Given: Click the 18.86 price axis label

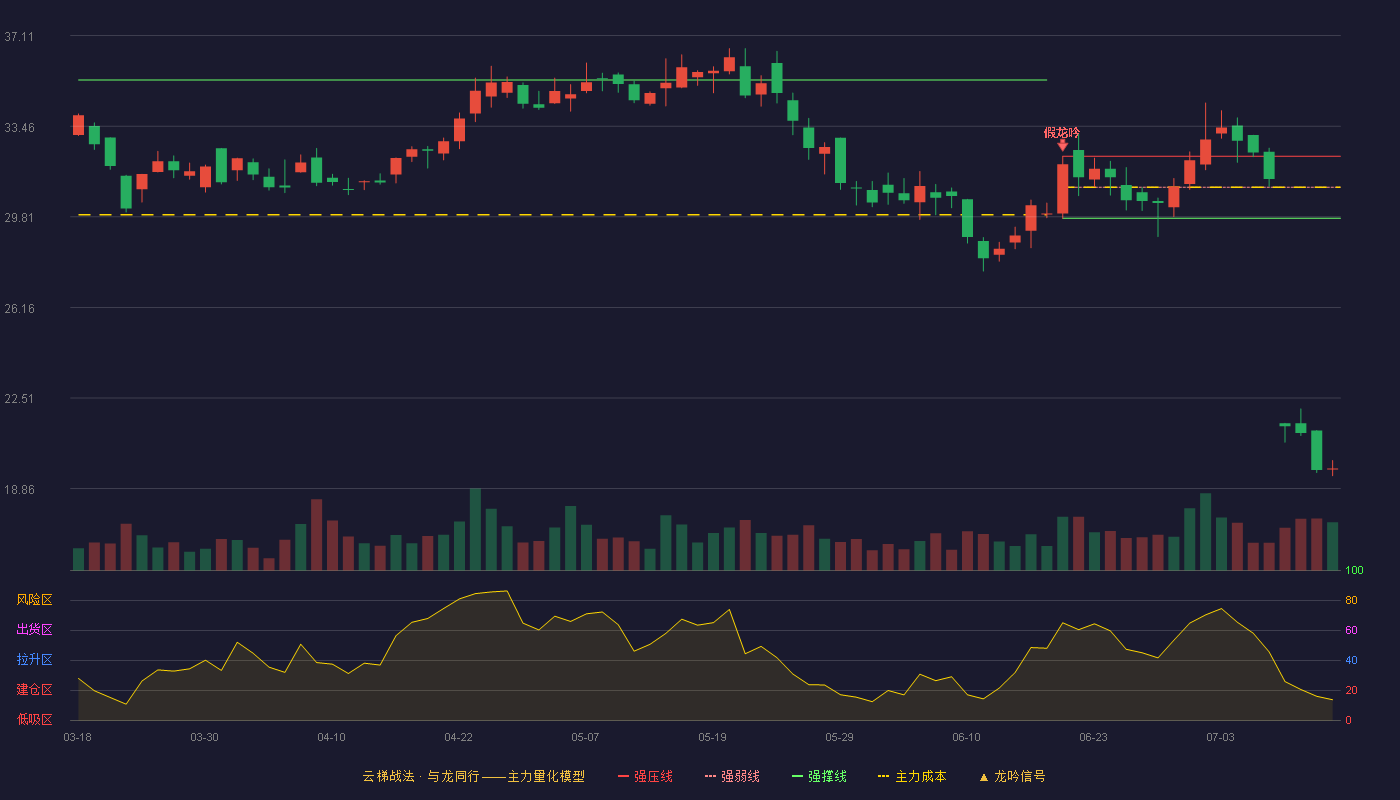Looking at the screenshot, I should 19,490.
